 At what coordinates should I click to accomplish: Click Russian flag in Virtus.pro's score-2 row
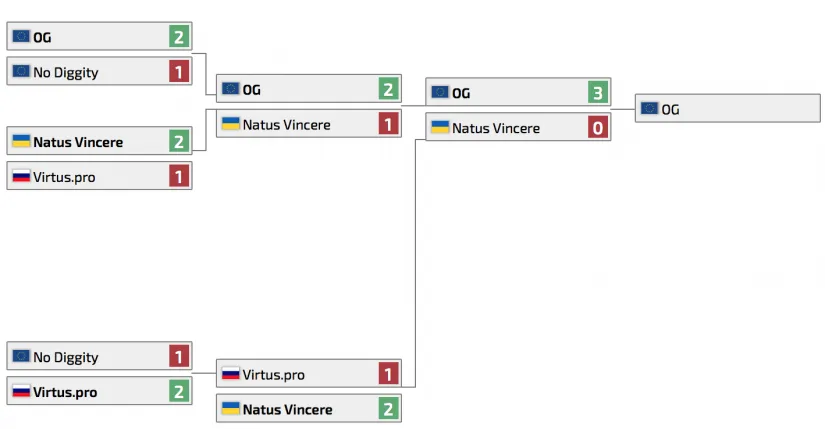tap(20, 391)
